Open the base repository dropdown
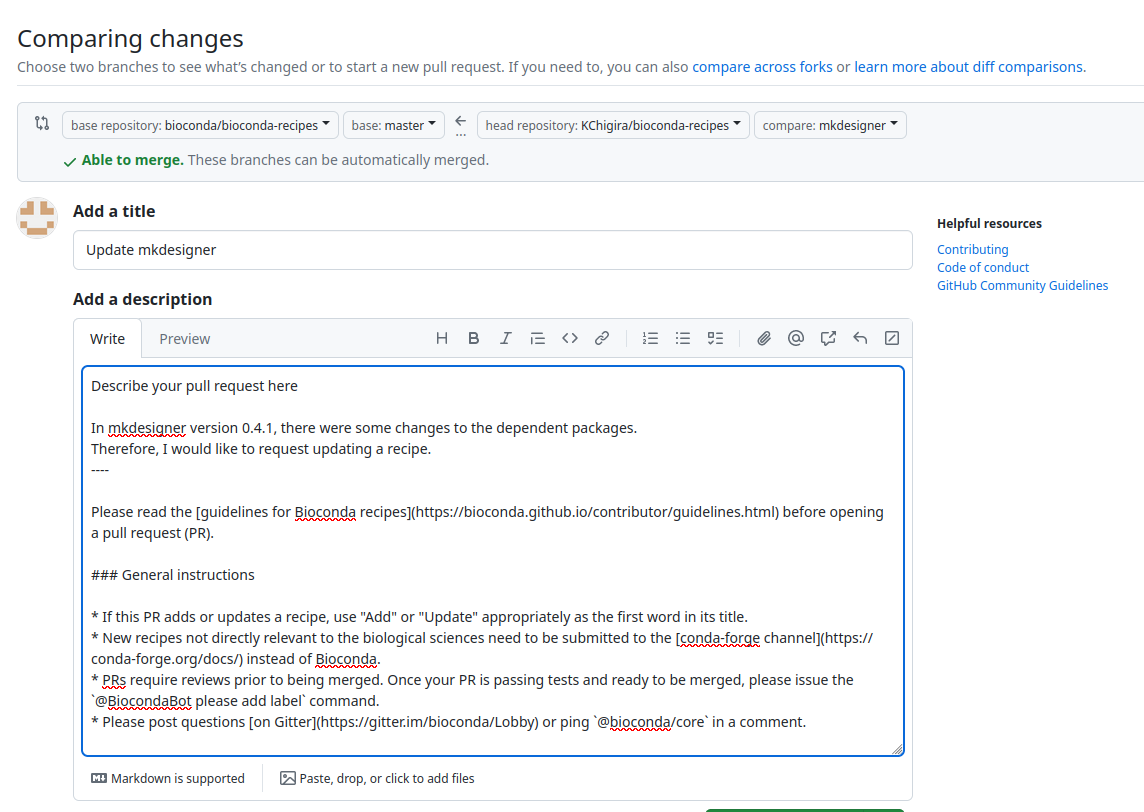Screen dimensions: 1144x812 [199, 125]
